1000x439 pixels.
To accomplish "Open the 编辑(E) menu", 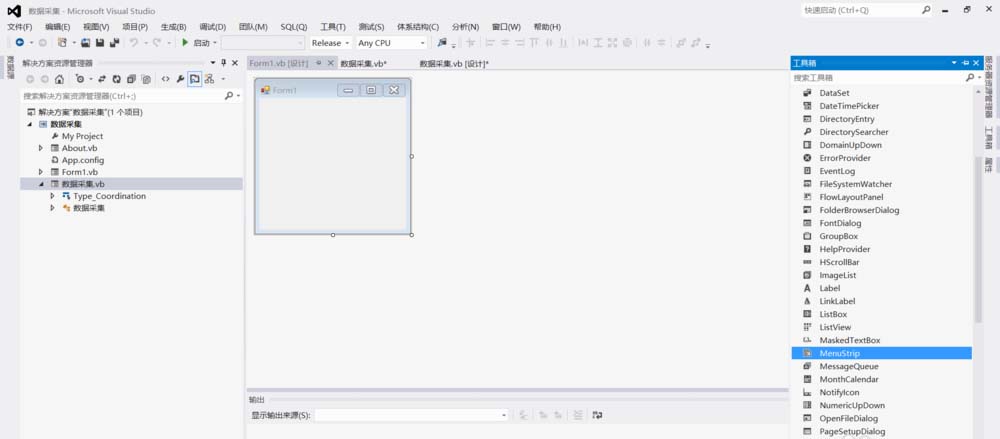I will 57,27.
